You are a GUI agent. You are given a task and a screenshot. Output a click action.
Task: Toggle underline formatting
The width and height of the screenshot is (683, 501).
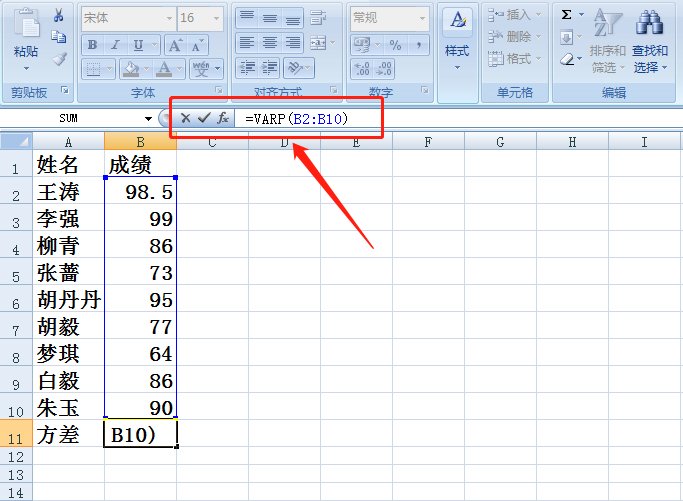138,44
